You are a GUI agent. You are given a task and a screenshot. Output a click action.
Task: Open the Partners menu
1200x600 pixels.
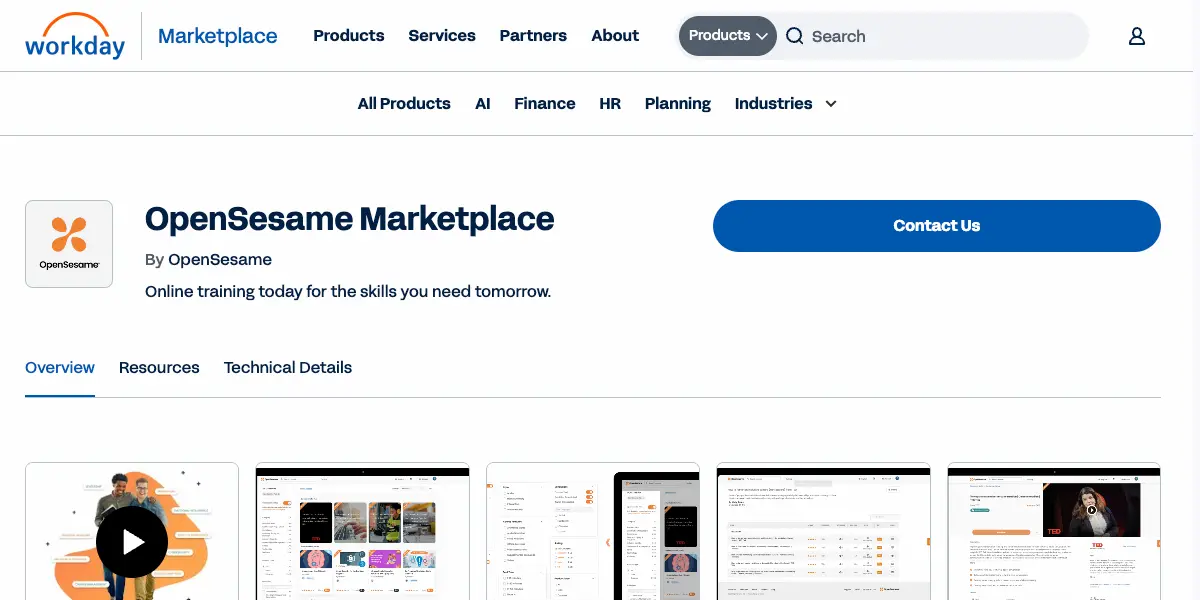coord(533,36)
